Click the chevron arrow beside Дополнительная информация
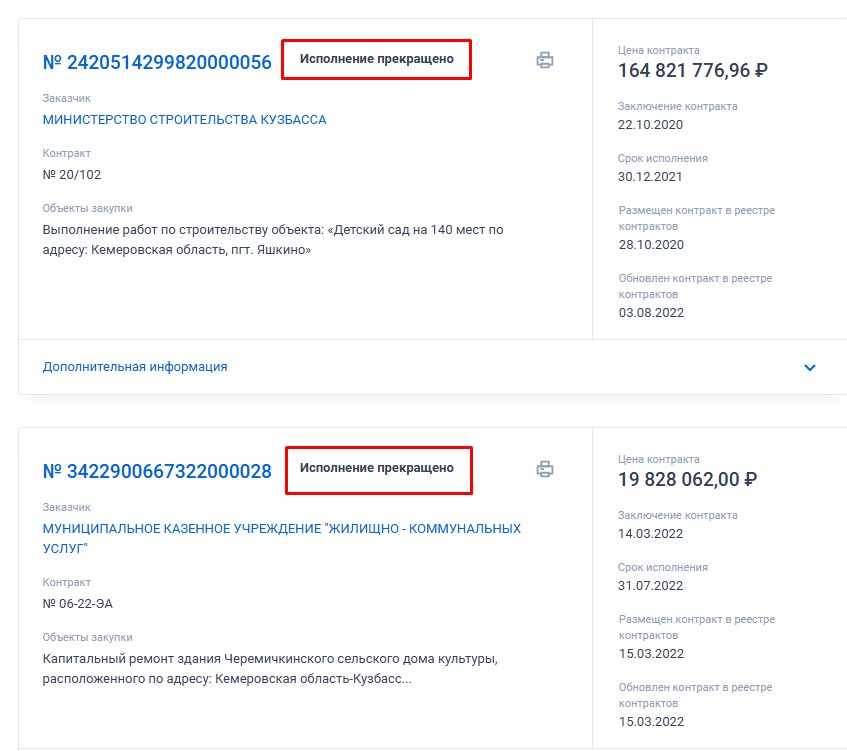The image size is (847, 751). [x=810, y=367]
